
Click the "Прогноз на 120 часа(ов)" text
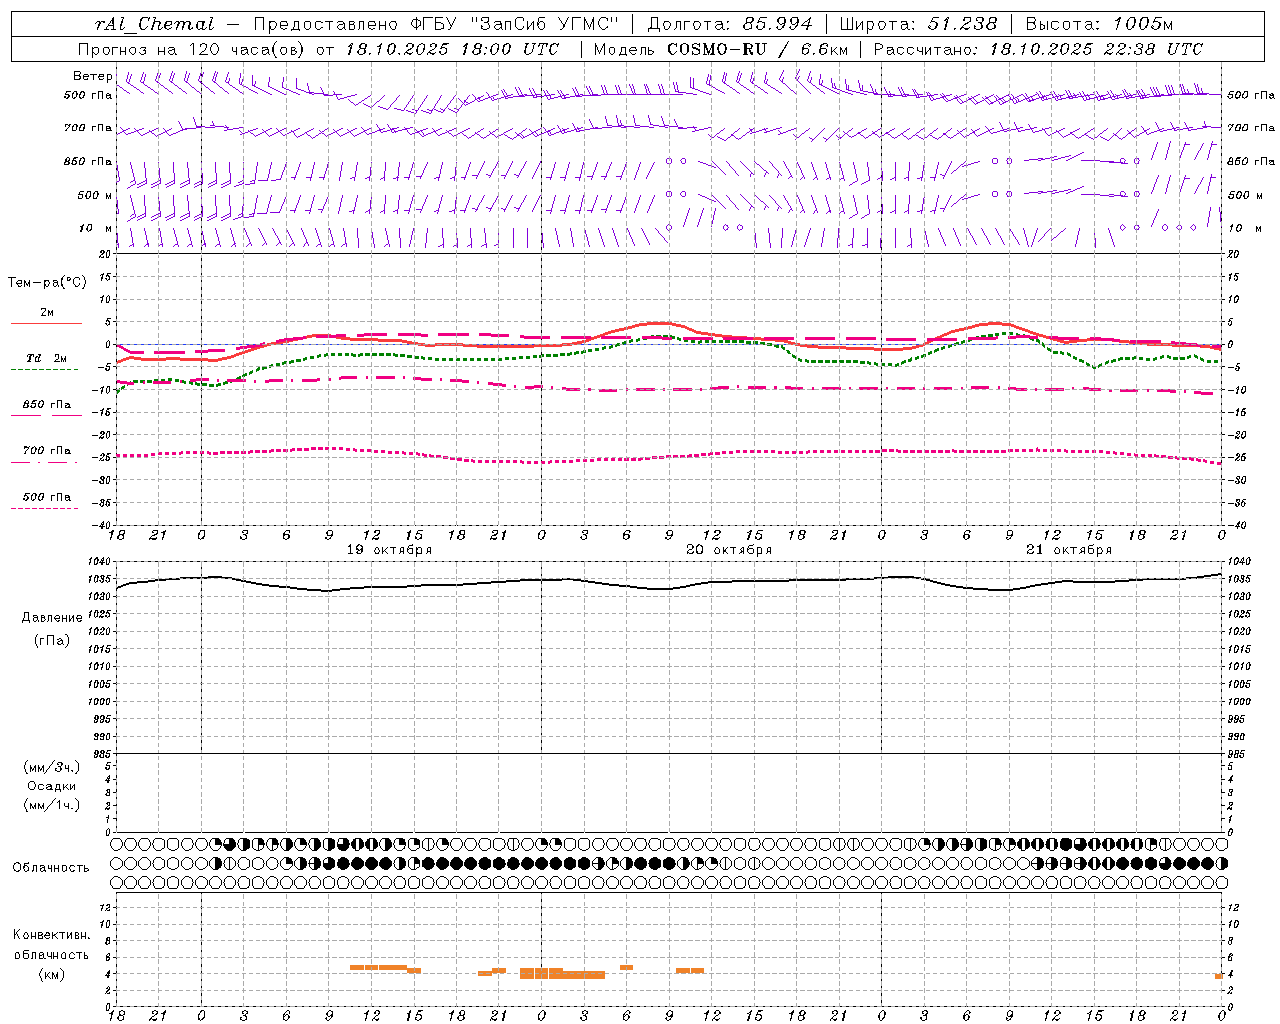coord(192,49)
